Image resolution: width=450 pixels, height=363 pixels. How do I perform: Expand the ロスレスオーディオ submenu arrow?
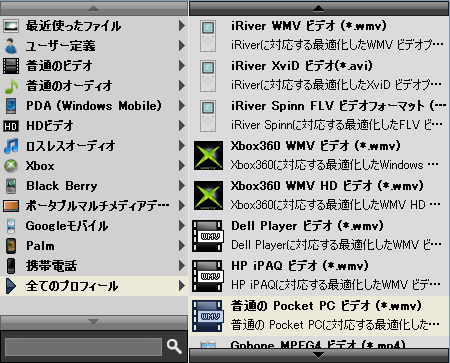tap(182, 146)
